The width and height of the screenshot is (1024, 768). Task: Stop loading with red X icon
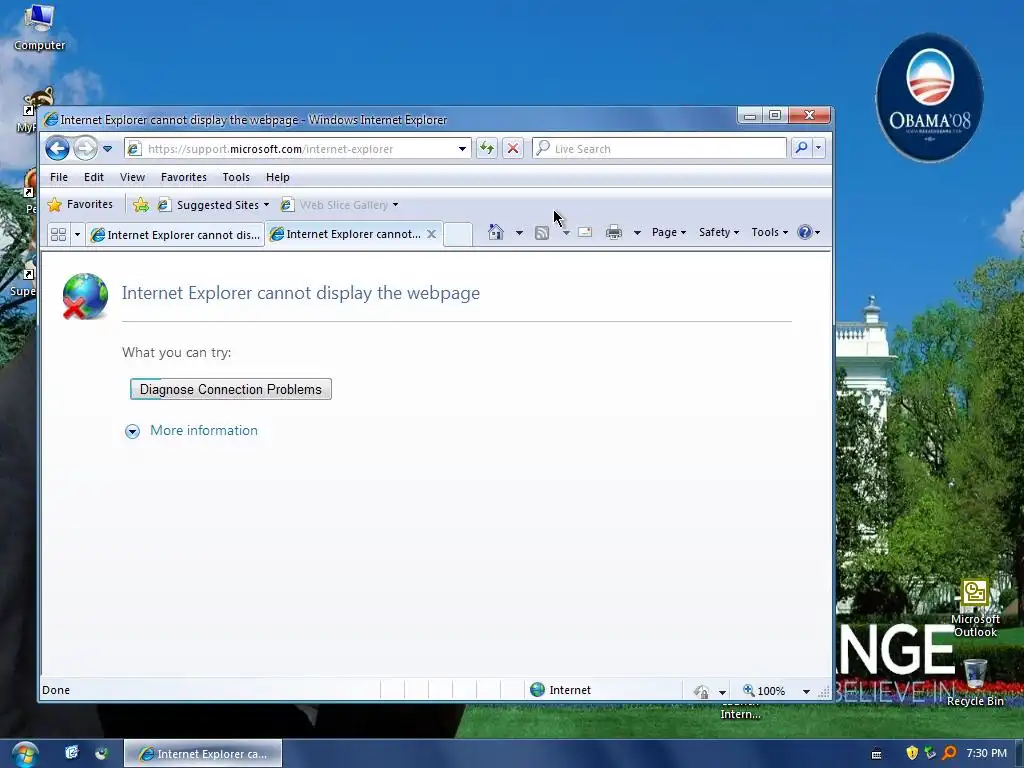[513, 148]
